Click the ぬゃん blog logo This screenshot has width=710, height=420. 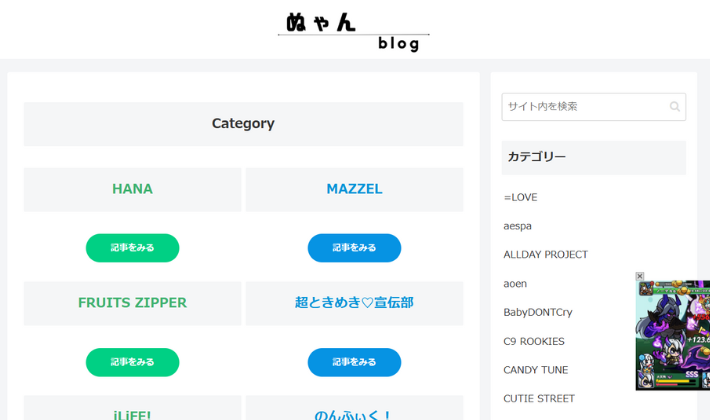coord(353,30)
